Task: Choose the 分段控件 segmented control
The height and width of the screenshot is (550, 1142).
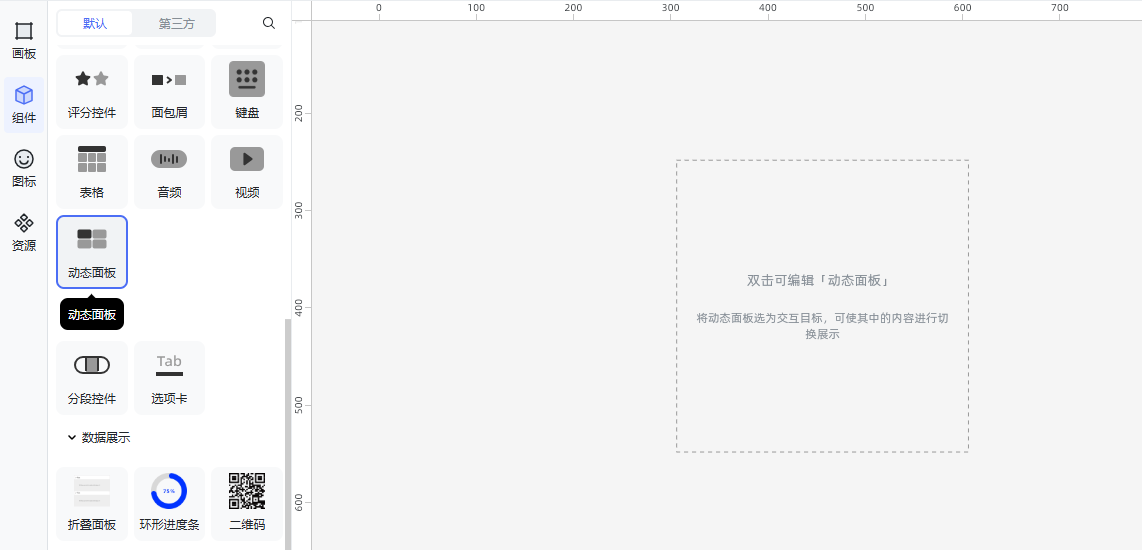Action: click(92, 377)
